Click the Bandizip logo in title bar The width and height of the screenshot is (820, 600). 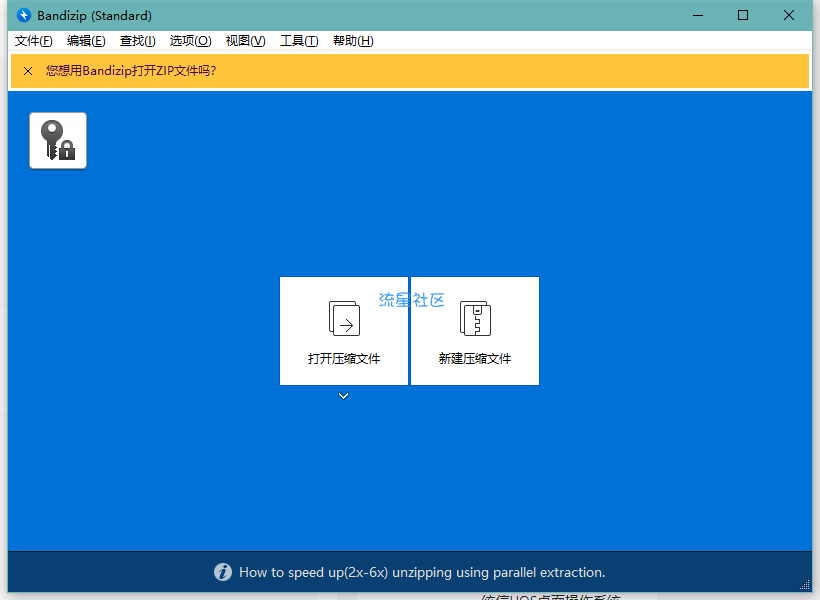[x=24, y=15]
